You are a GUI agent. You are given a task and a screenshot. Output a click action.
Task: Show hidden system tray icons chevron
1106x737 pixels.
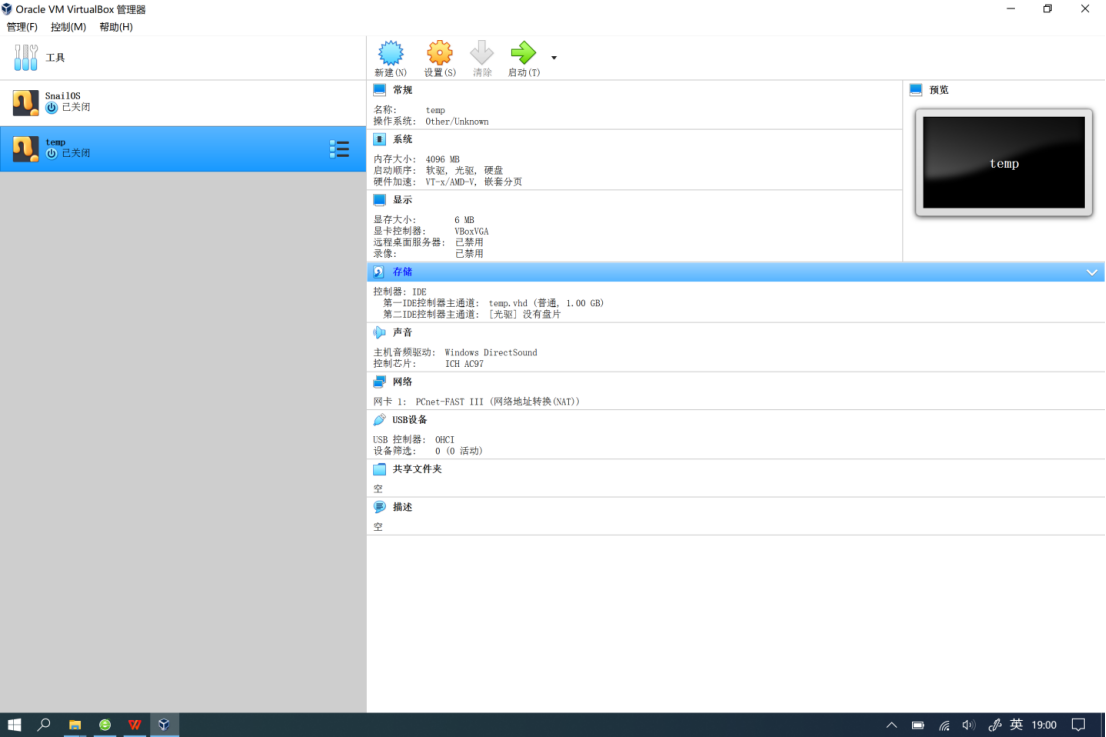click(x=892, y=725)
